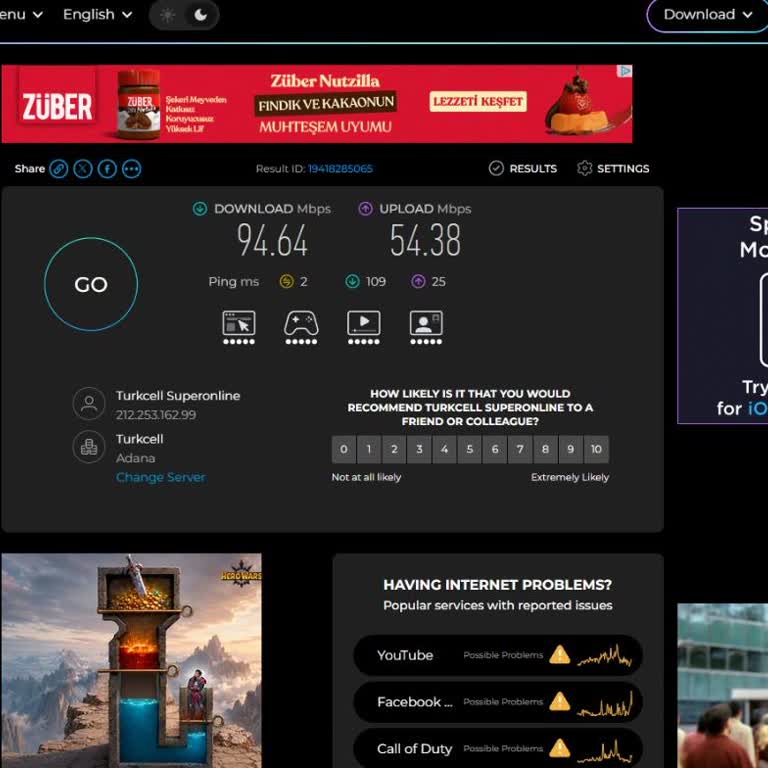Select rating 1 on recommendation scale
Image resolution: width=768 pixels, height=768 pixels.
pyautogui.click(x=369, y=449)
